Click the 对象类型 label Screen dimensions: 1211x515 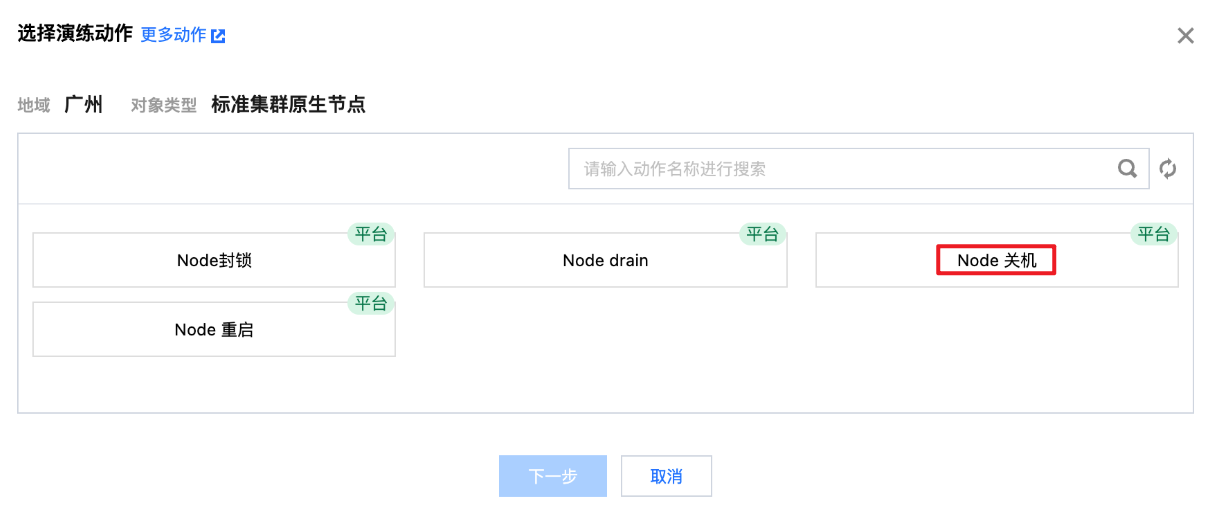(164, 105)
